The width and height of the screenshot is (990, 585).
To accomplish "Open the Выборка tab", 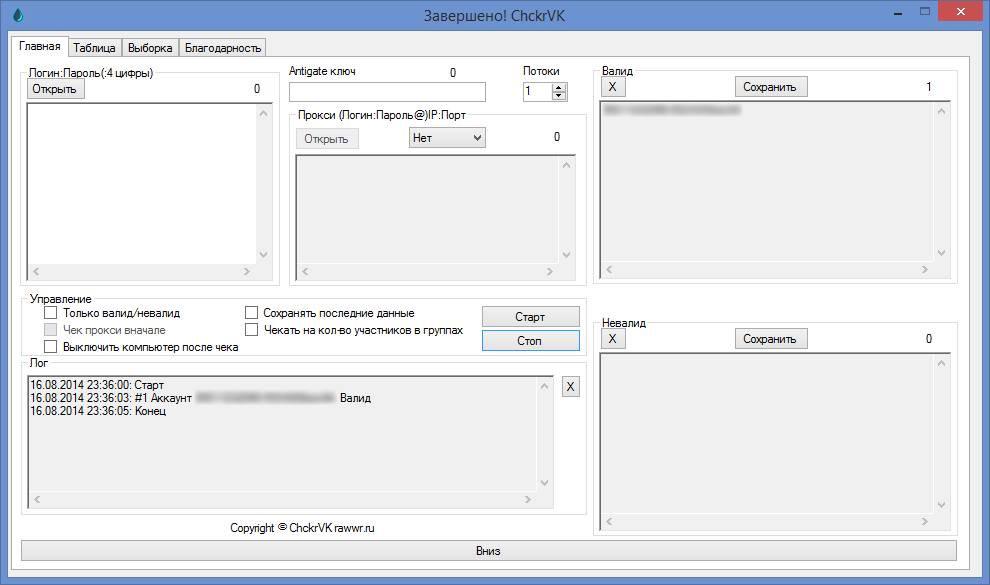I will [x=150, y=48].
